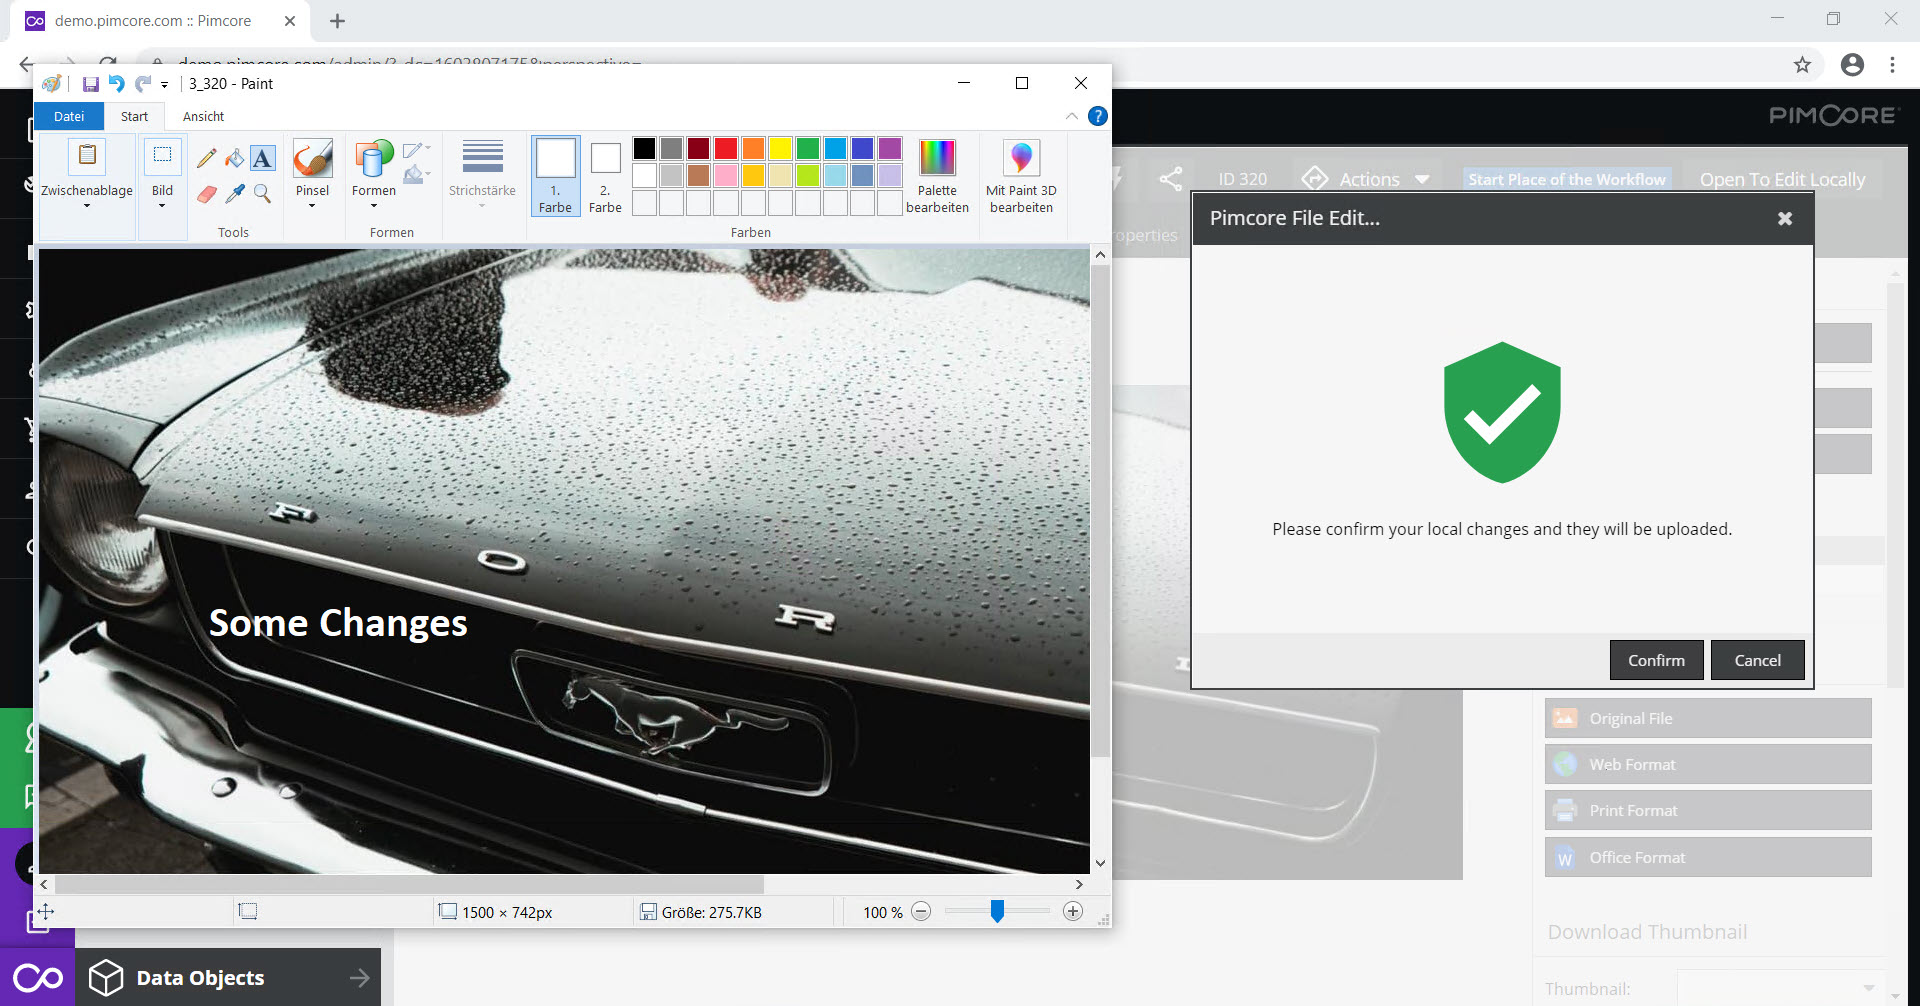Click the Original File download button
The height and width of the screenshot is (1006, 1920).
[1708, 718]
